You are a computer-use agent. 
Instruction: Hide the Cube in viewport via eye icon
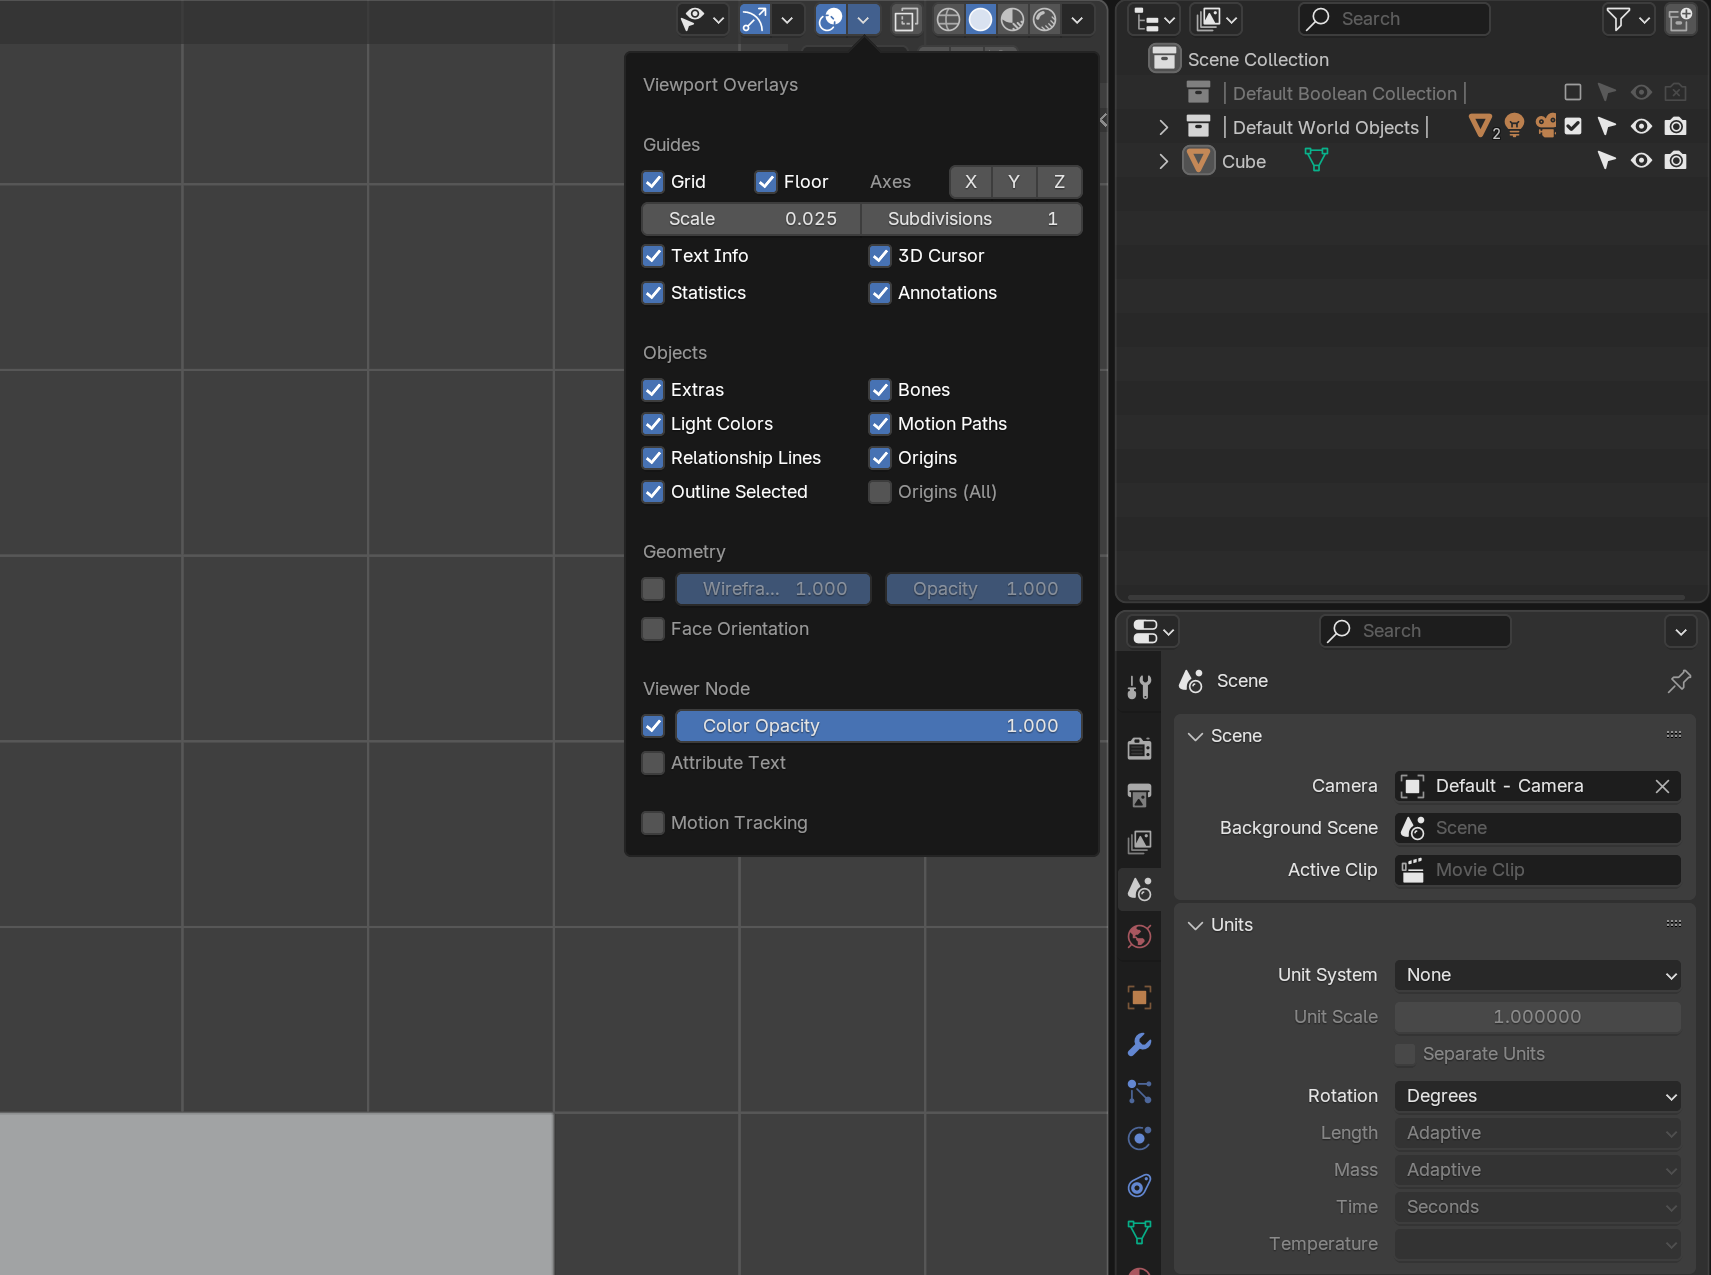point(1641,160)
